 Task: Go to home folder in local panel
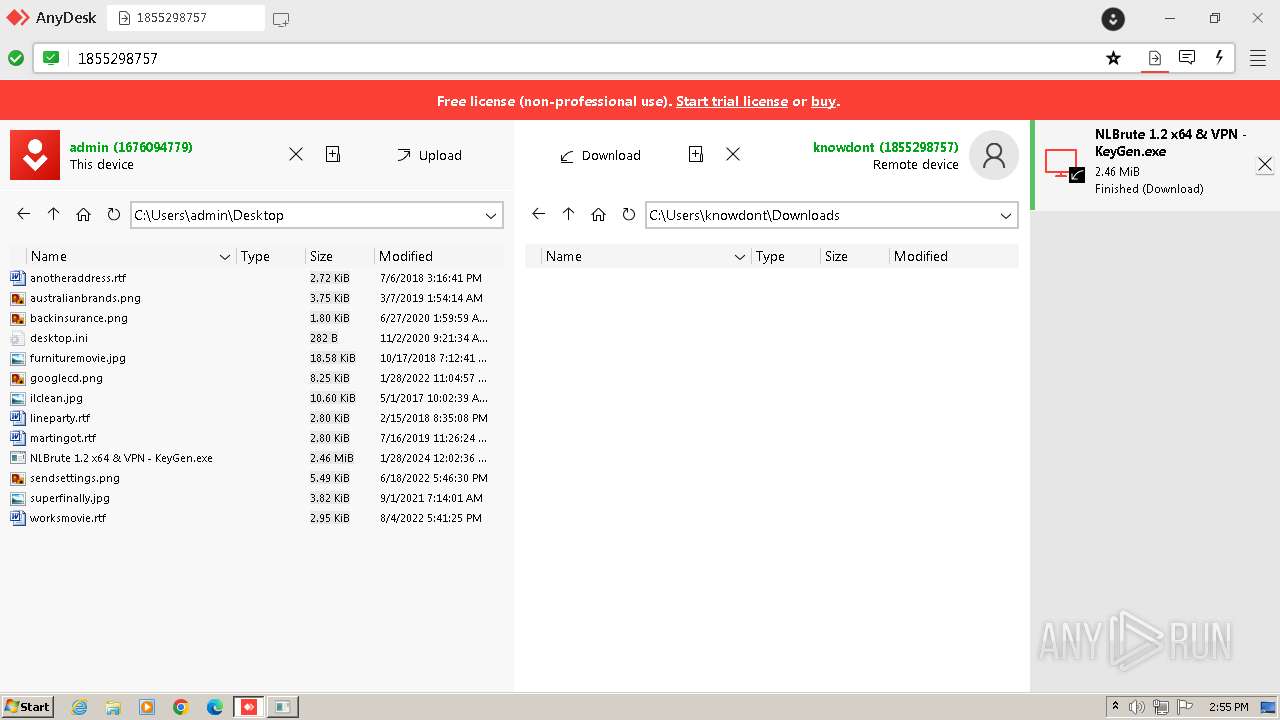point(84,214)
